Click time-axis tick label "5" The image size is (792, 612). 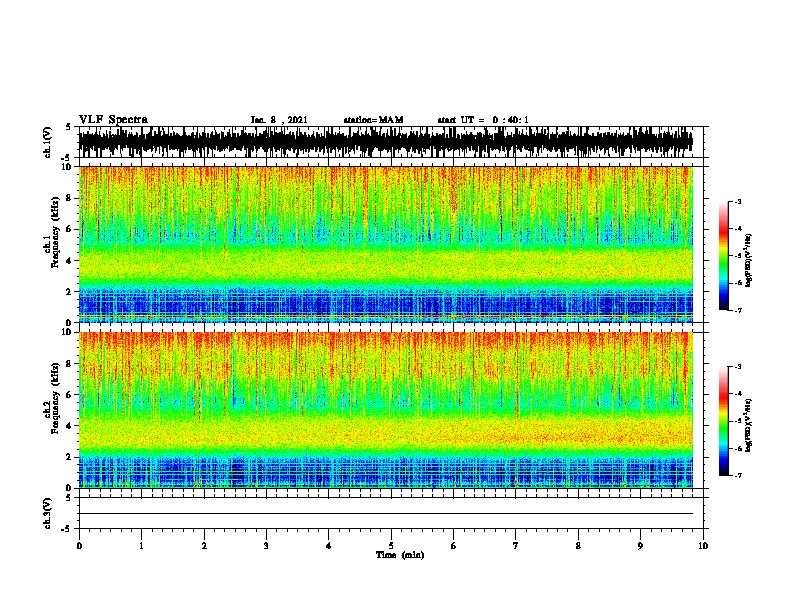(x=391, y=546)
